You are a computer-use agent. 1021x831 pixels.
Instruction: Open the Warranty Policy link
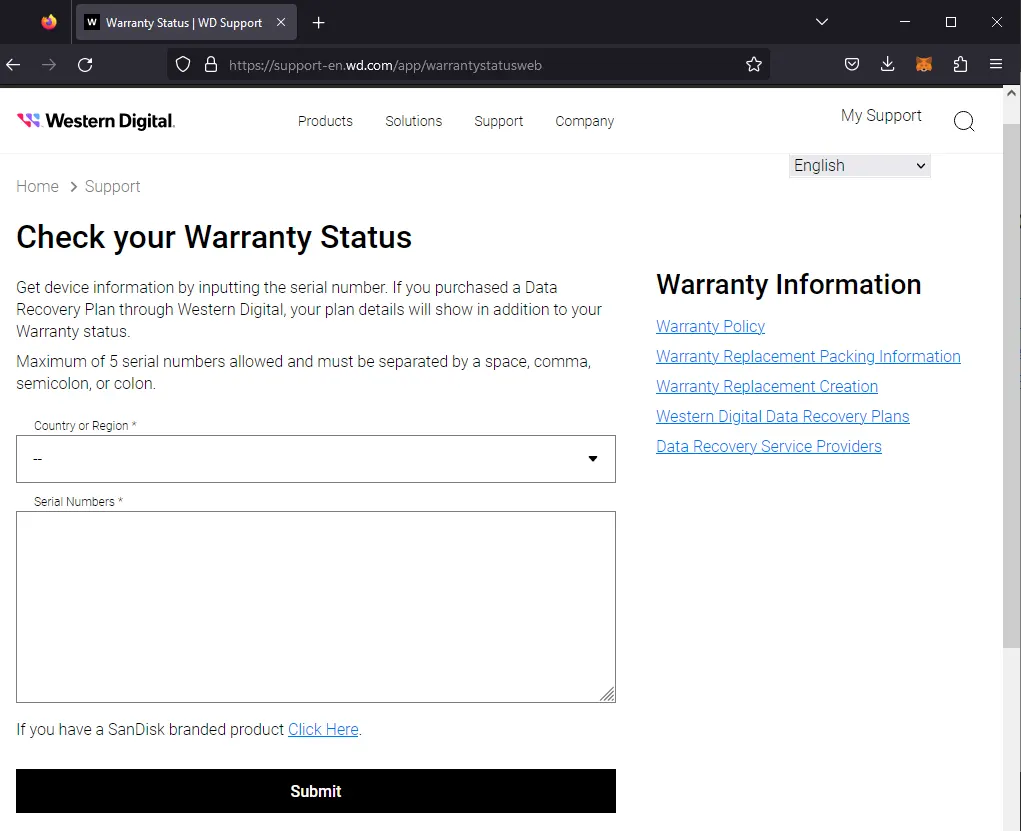tap(710, 326)
